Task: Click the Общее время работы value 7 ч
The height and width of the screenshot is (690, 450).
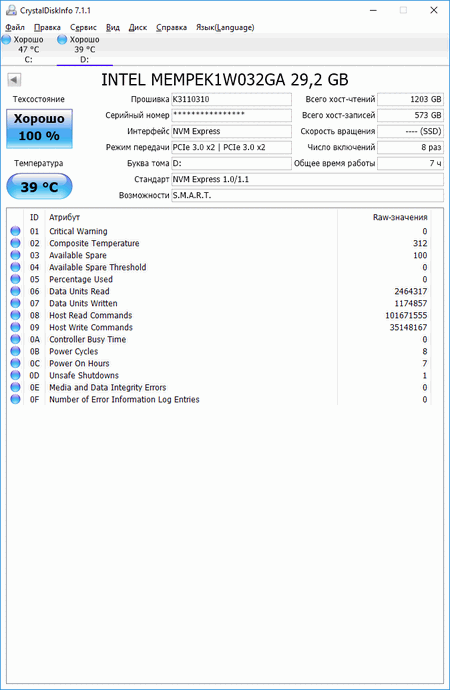Action: [410, 163]
